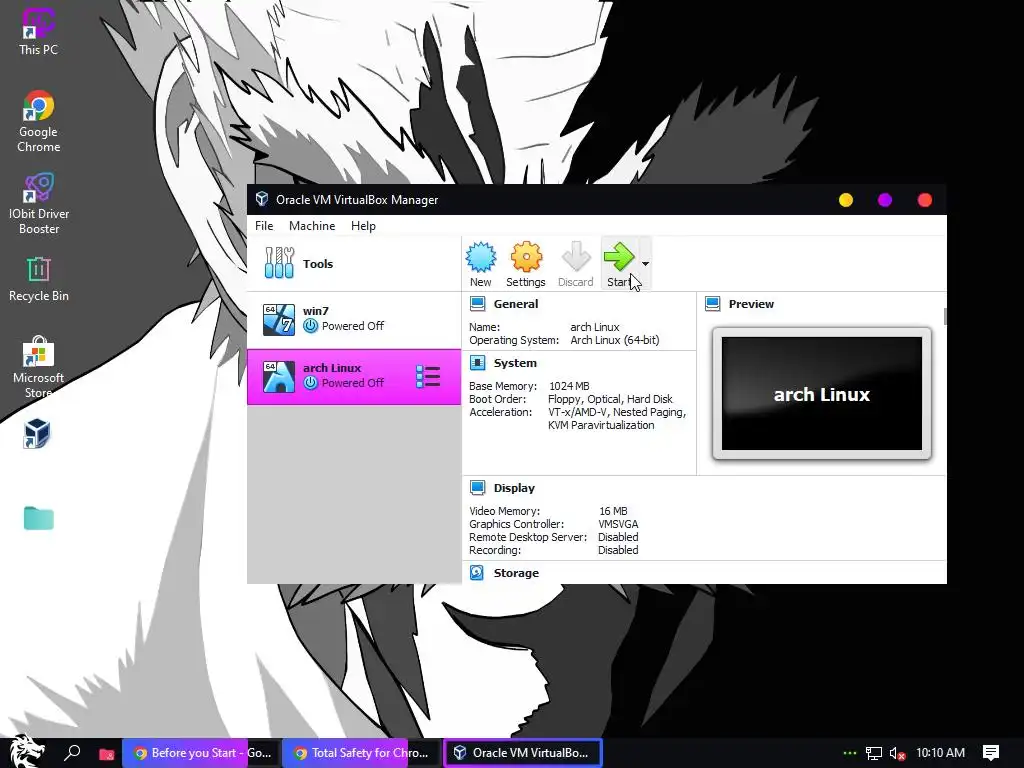Click the arch Linux Powered Off status icon
This screenshot has height=768, width=1024.
coord(310,382)
